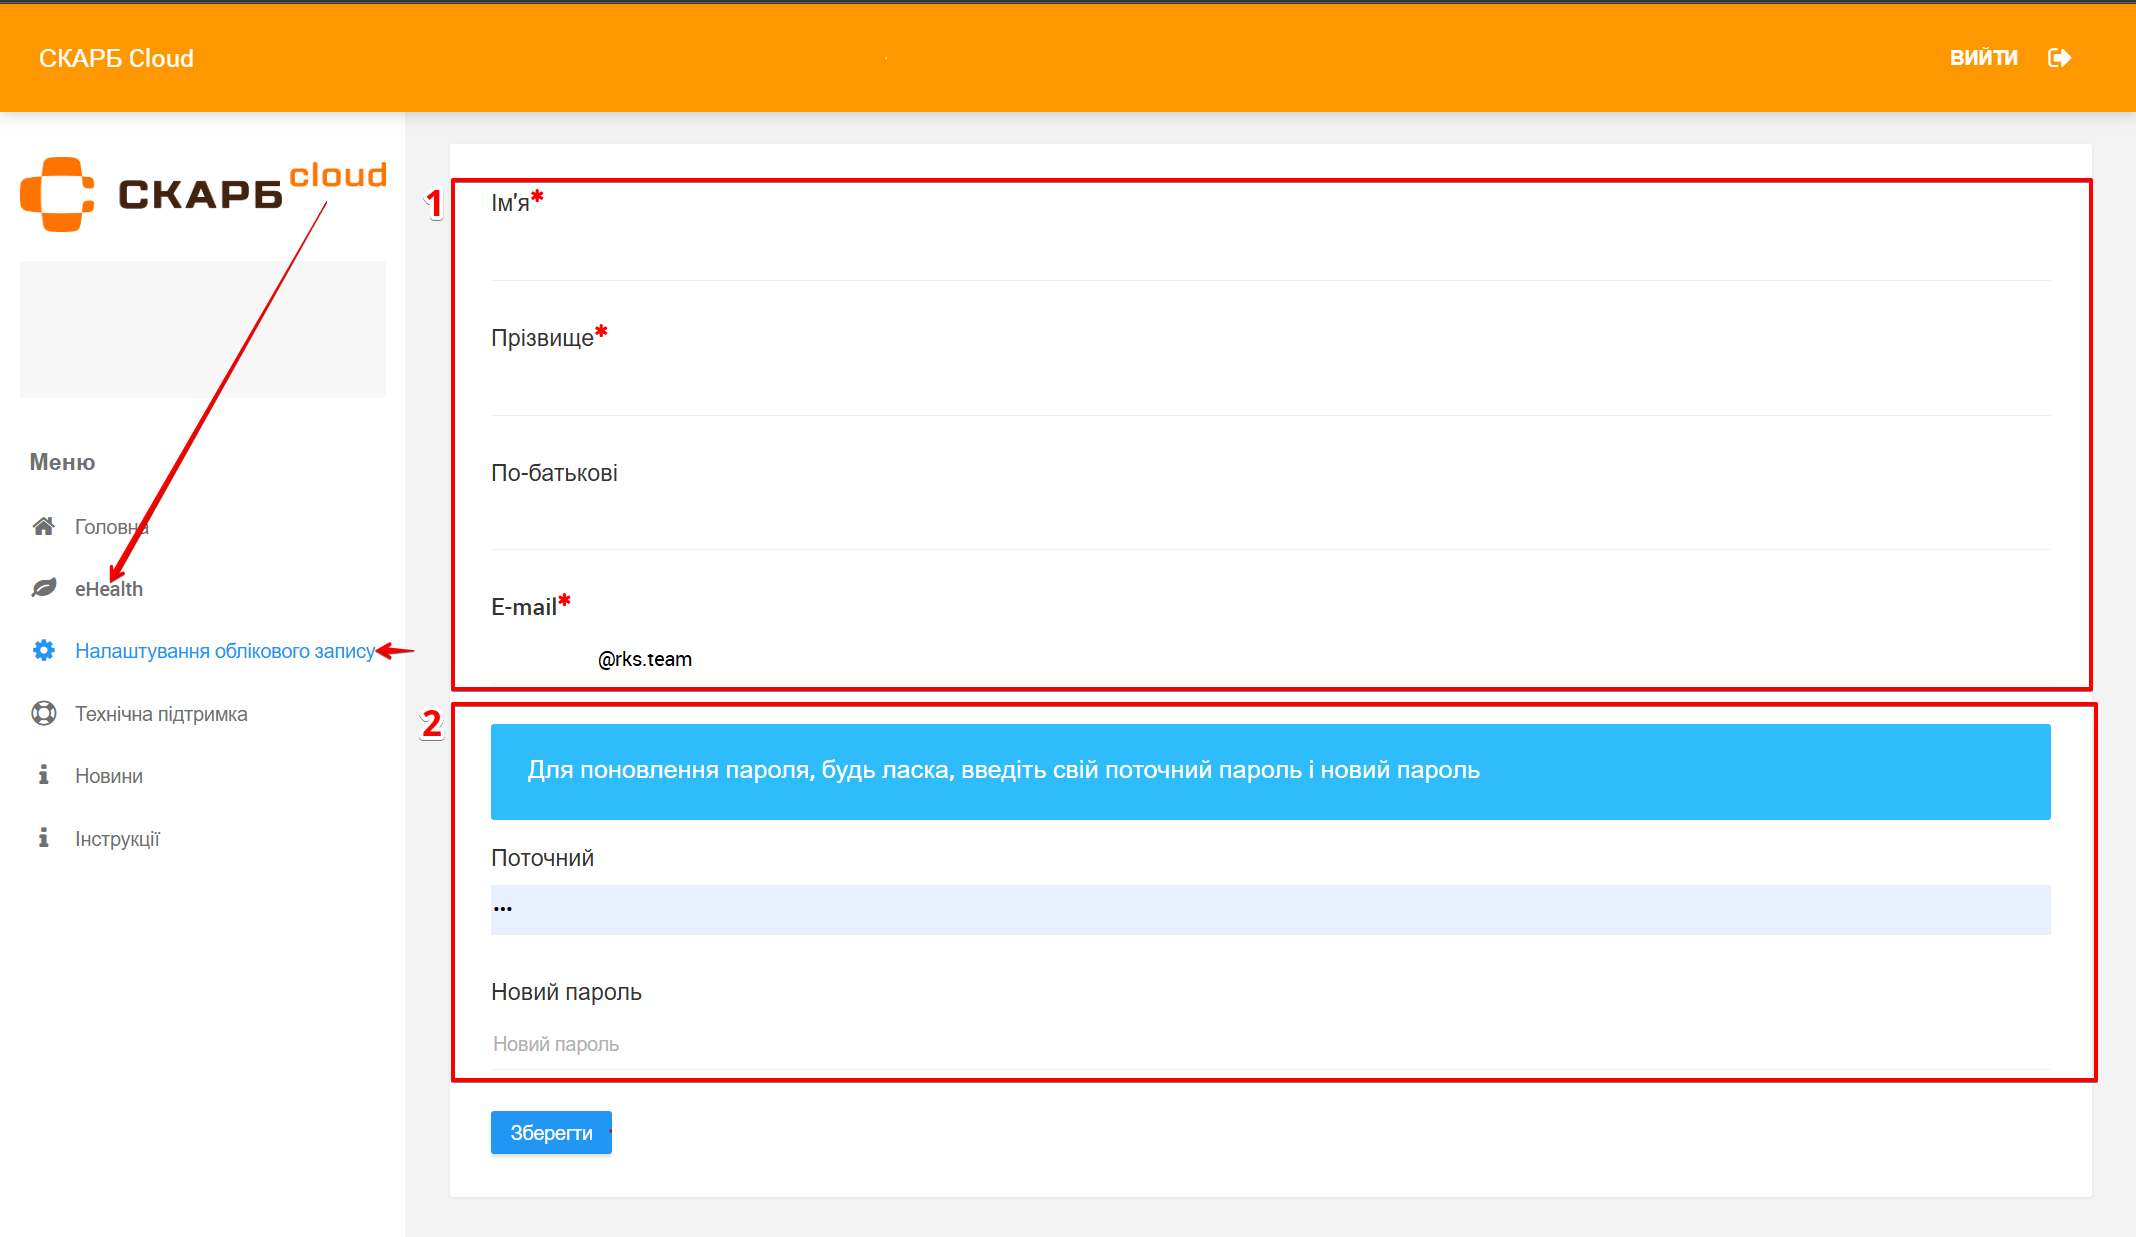This screenshot has width=2136, height=1237.
Task: Click the gear icon for account settings
Action: pyautogui.click(x=43, y=651)
